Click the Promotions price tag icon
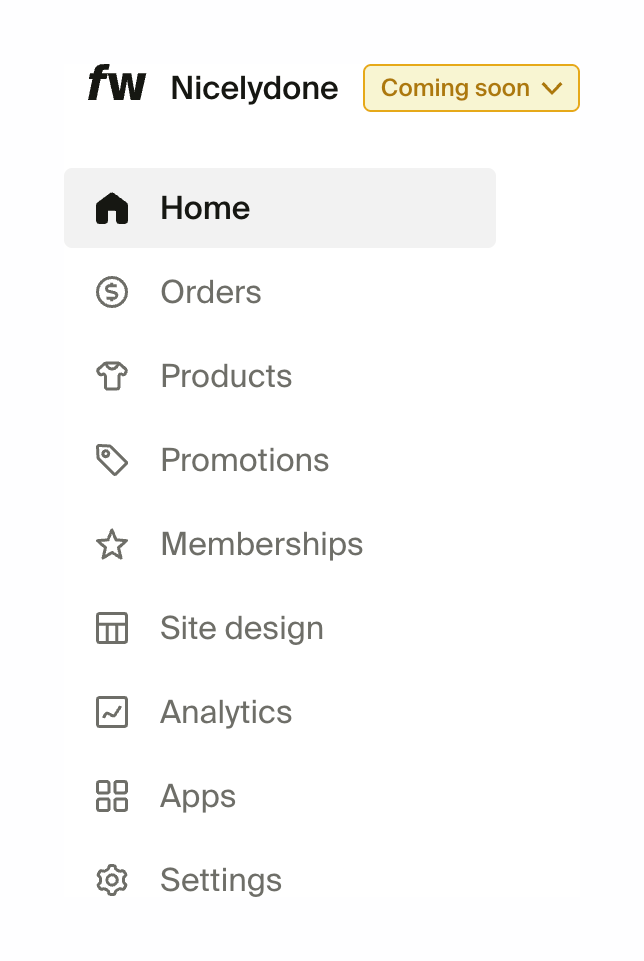The width and height of the screenshot is (644, 961). pos(113,460)
